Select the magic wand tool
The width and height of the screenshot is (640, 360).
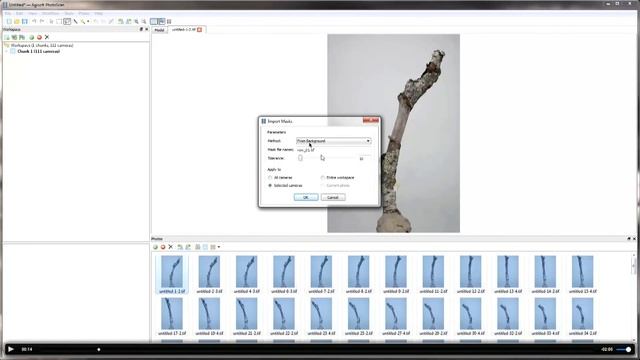[83, 21]
